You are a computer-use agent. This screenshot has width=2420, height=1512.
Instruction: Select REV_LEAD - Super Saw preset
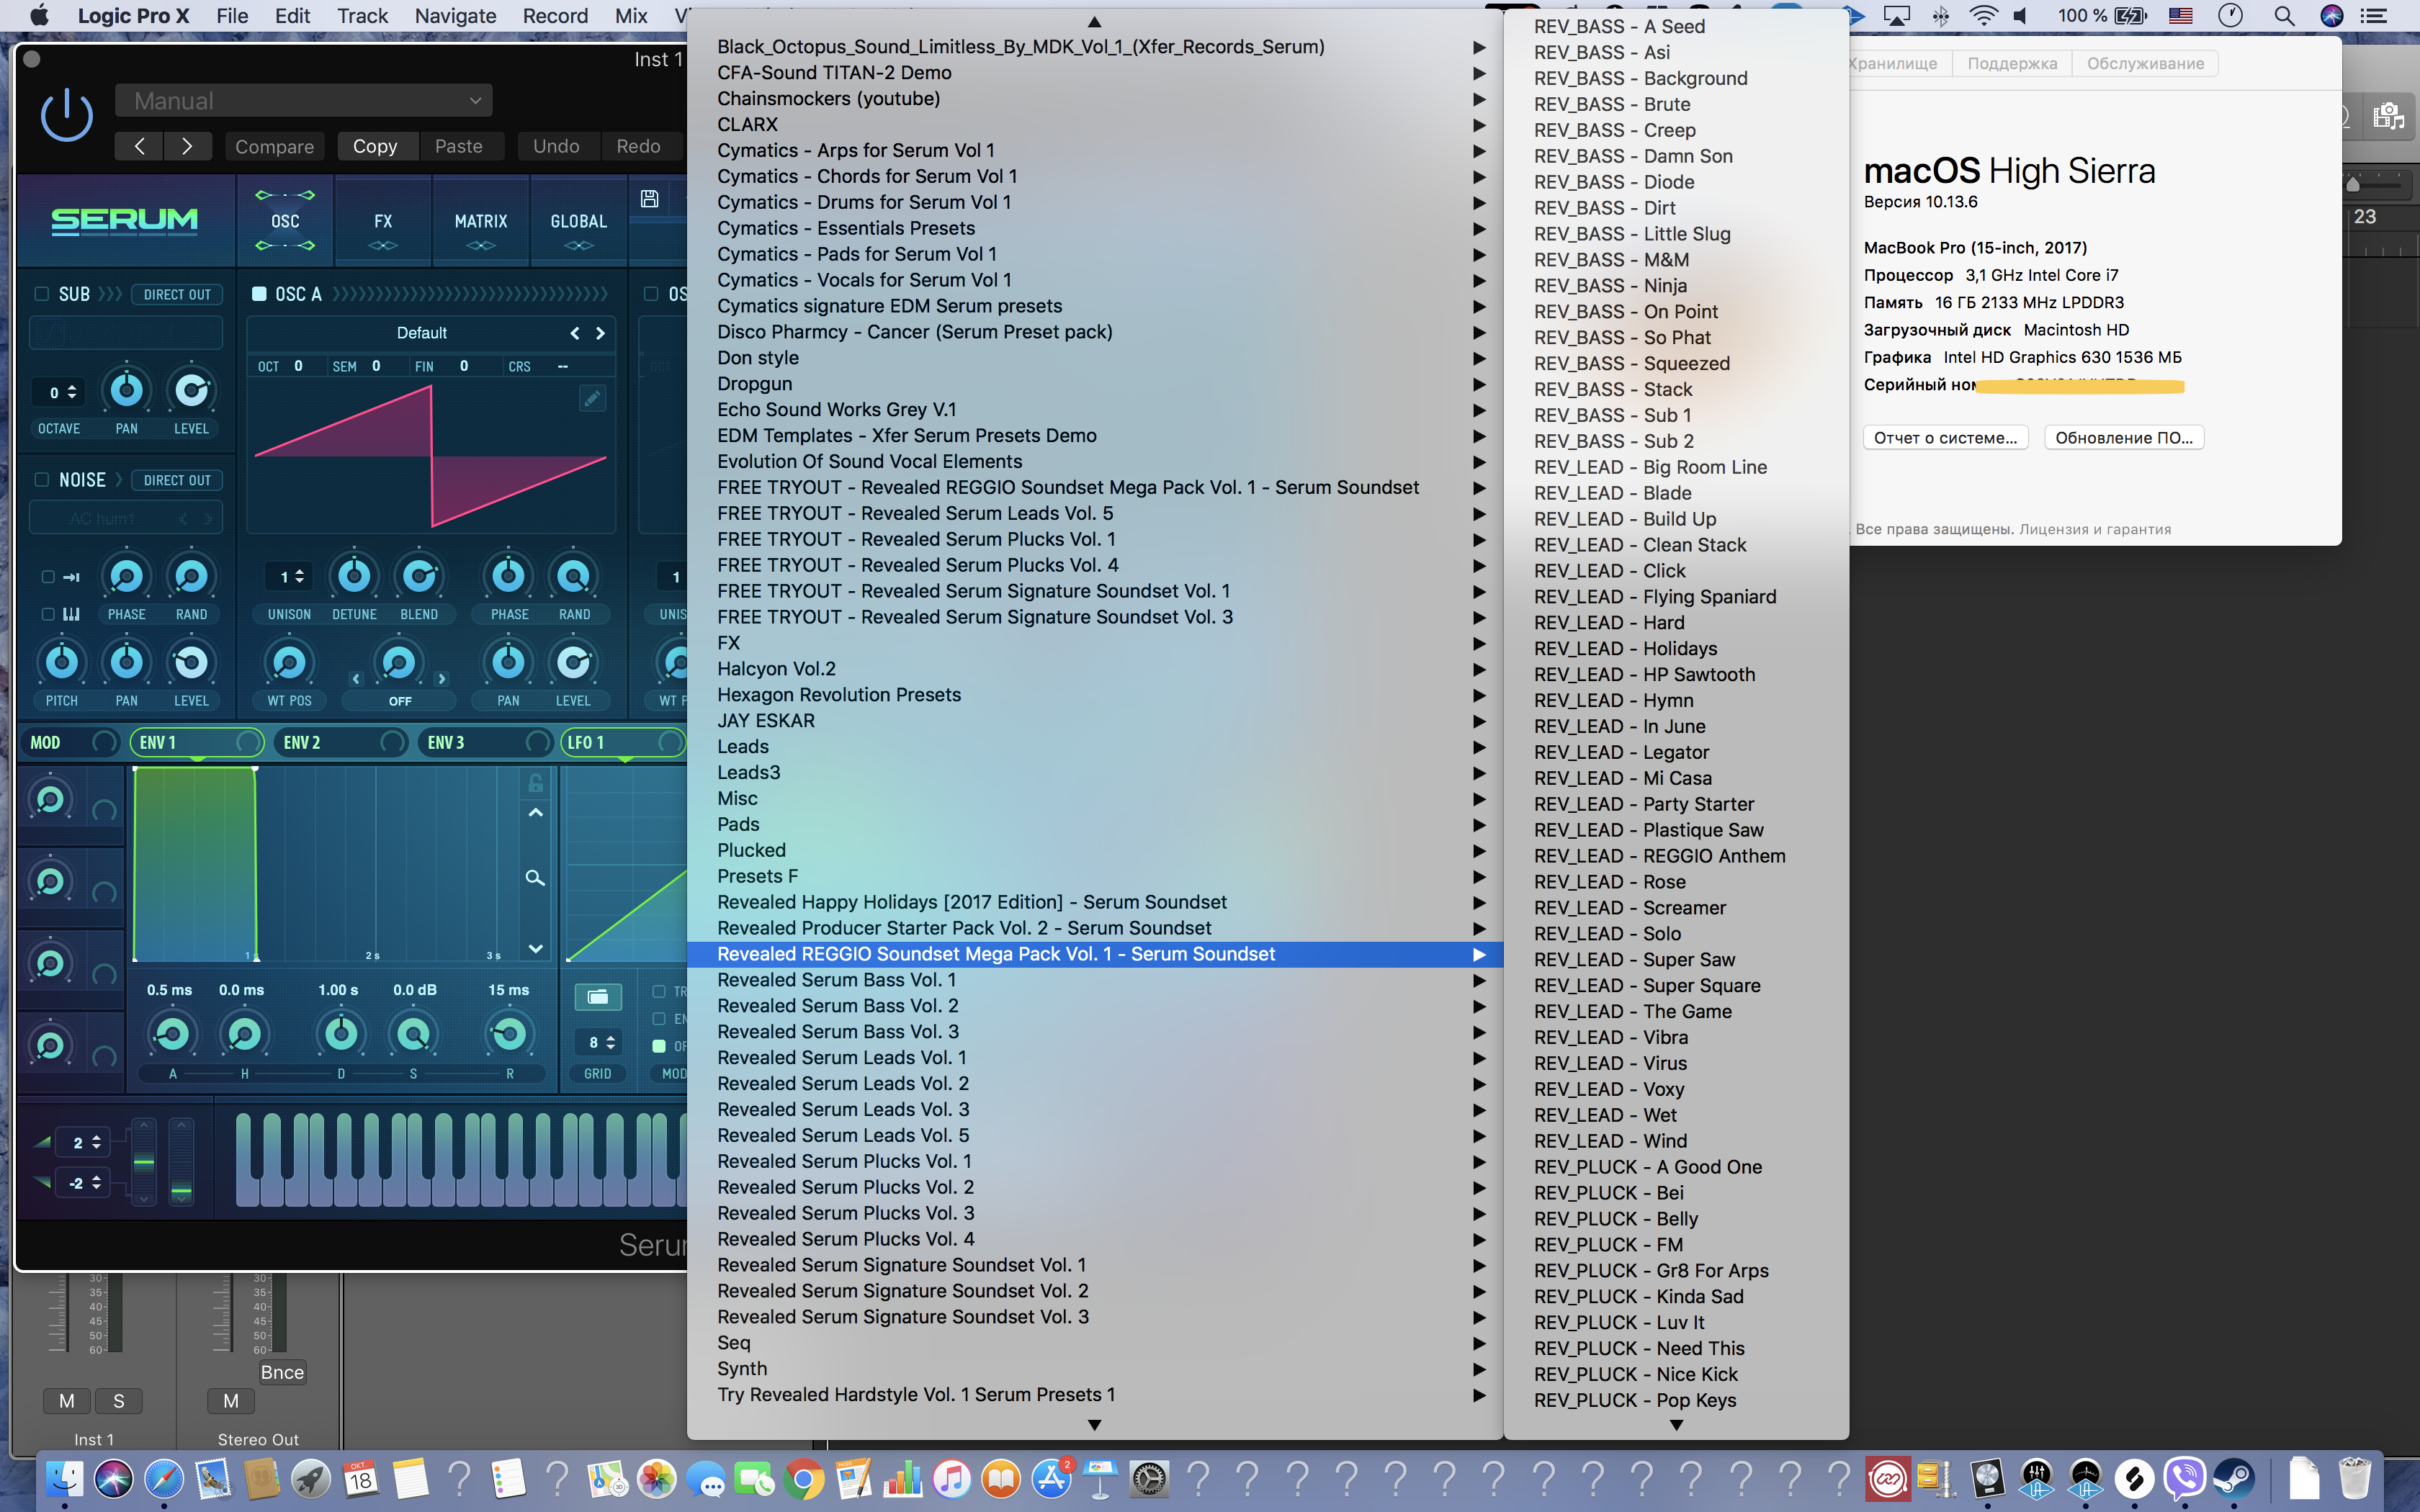(x=1676, y=960)
